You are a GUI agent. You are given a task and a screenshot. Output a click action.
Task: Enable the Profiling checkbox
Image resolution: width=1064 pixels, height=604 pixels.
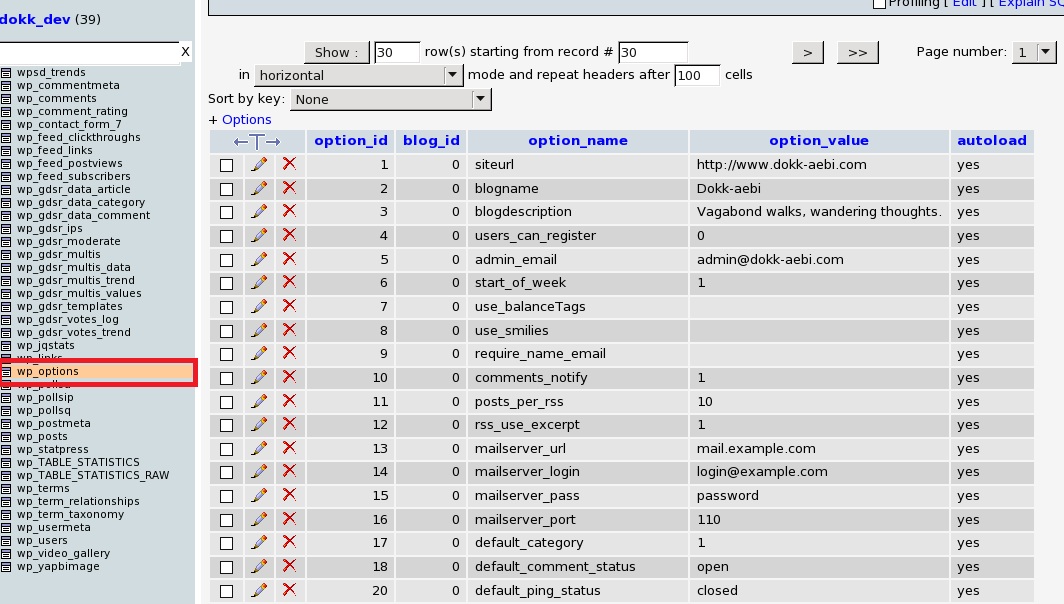click(x=879, y=4)
